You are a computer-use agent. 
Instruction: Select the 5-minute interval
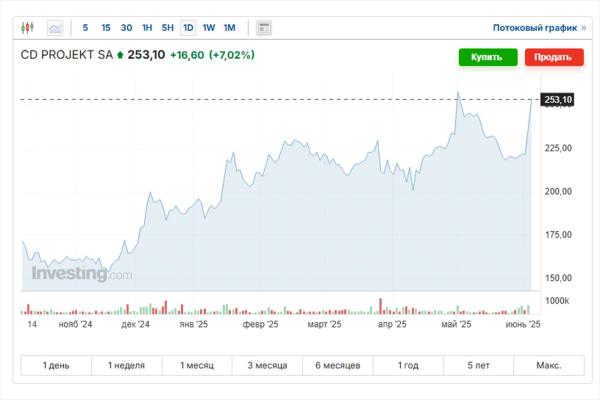point(85,28)
